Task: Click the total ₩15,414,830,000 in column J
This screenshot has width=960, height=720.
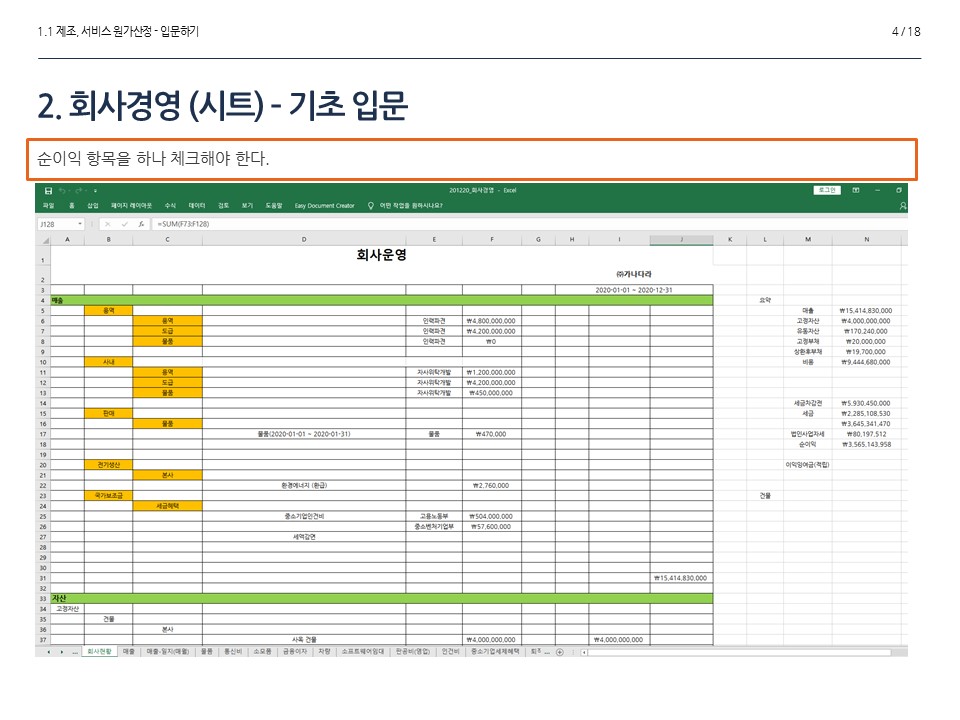Action: [x=681, y=578]
